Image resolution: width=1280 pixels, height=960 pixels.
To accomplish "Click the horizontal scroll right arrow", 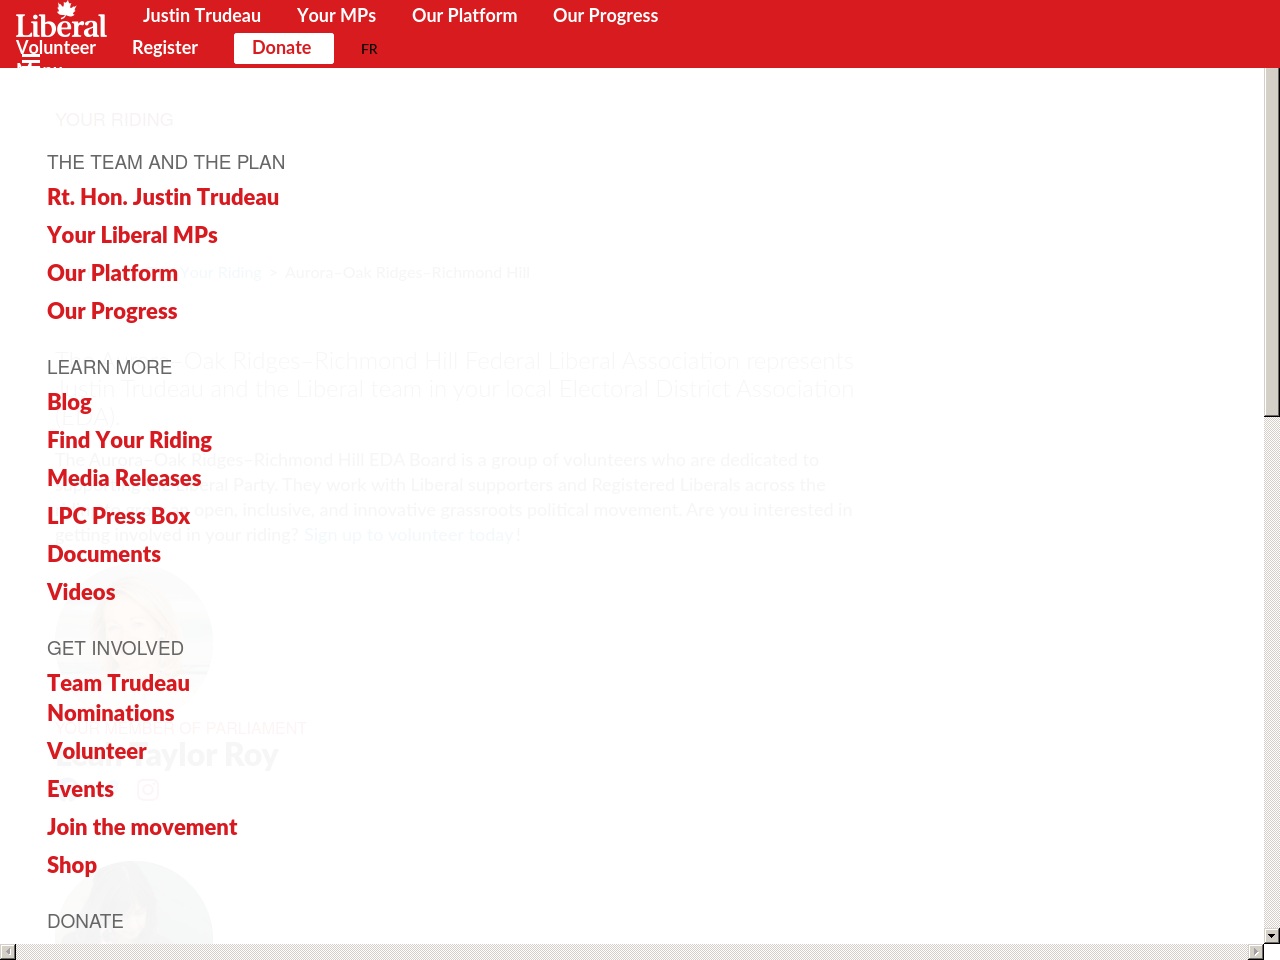I will click(x=1256, y=952).
